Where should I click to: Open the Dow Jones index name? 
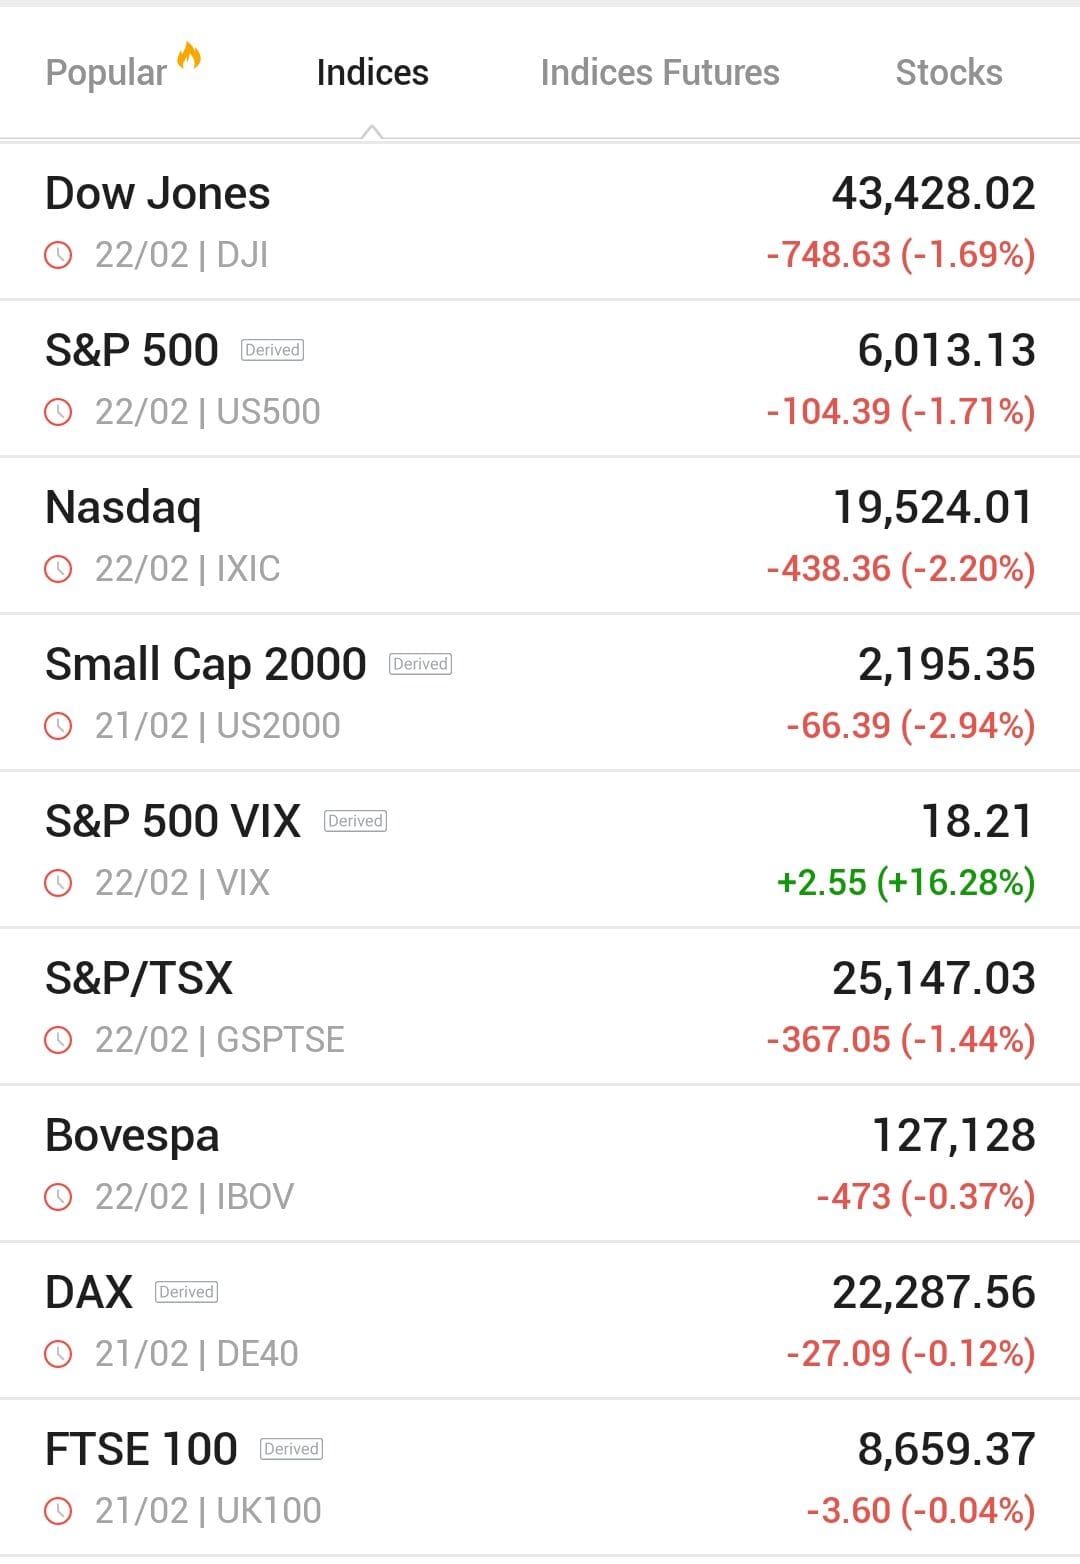coord(158,194)
